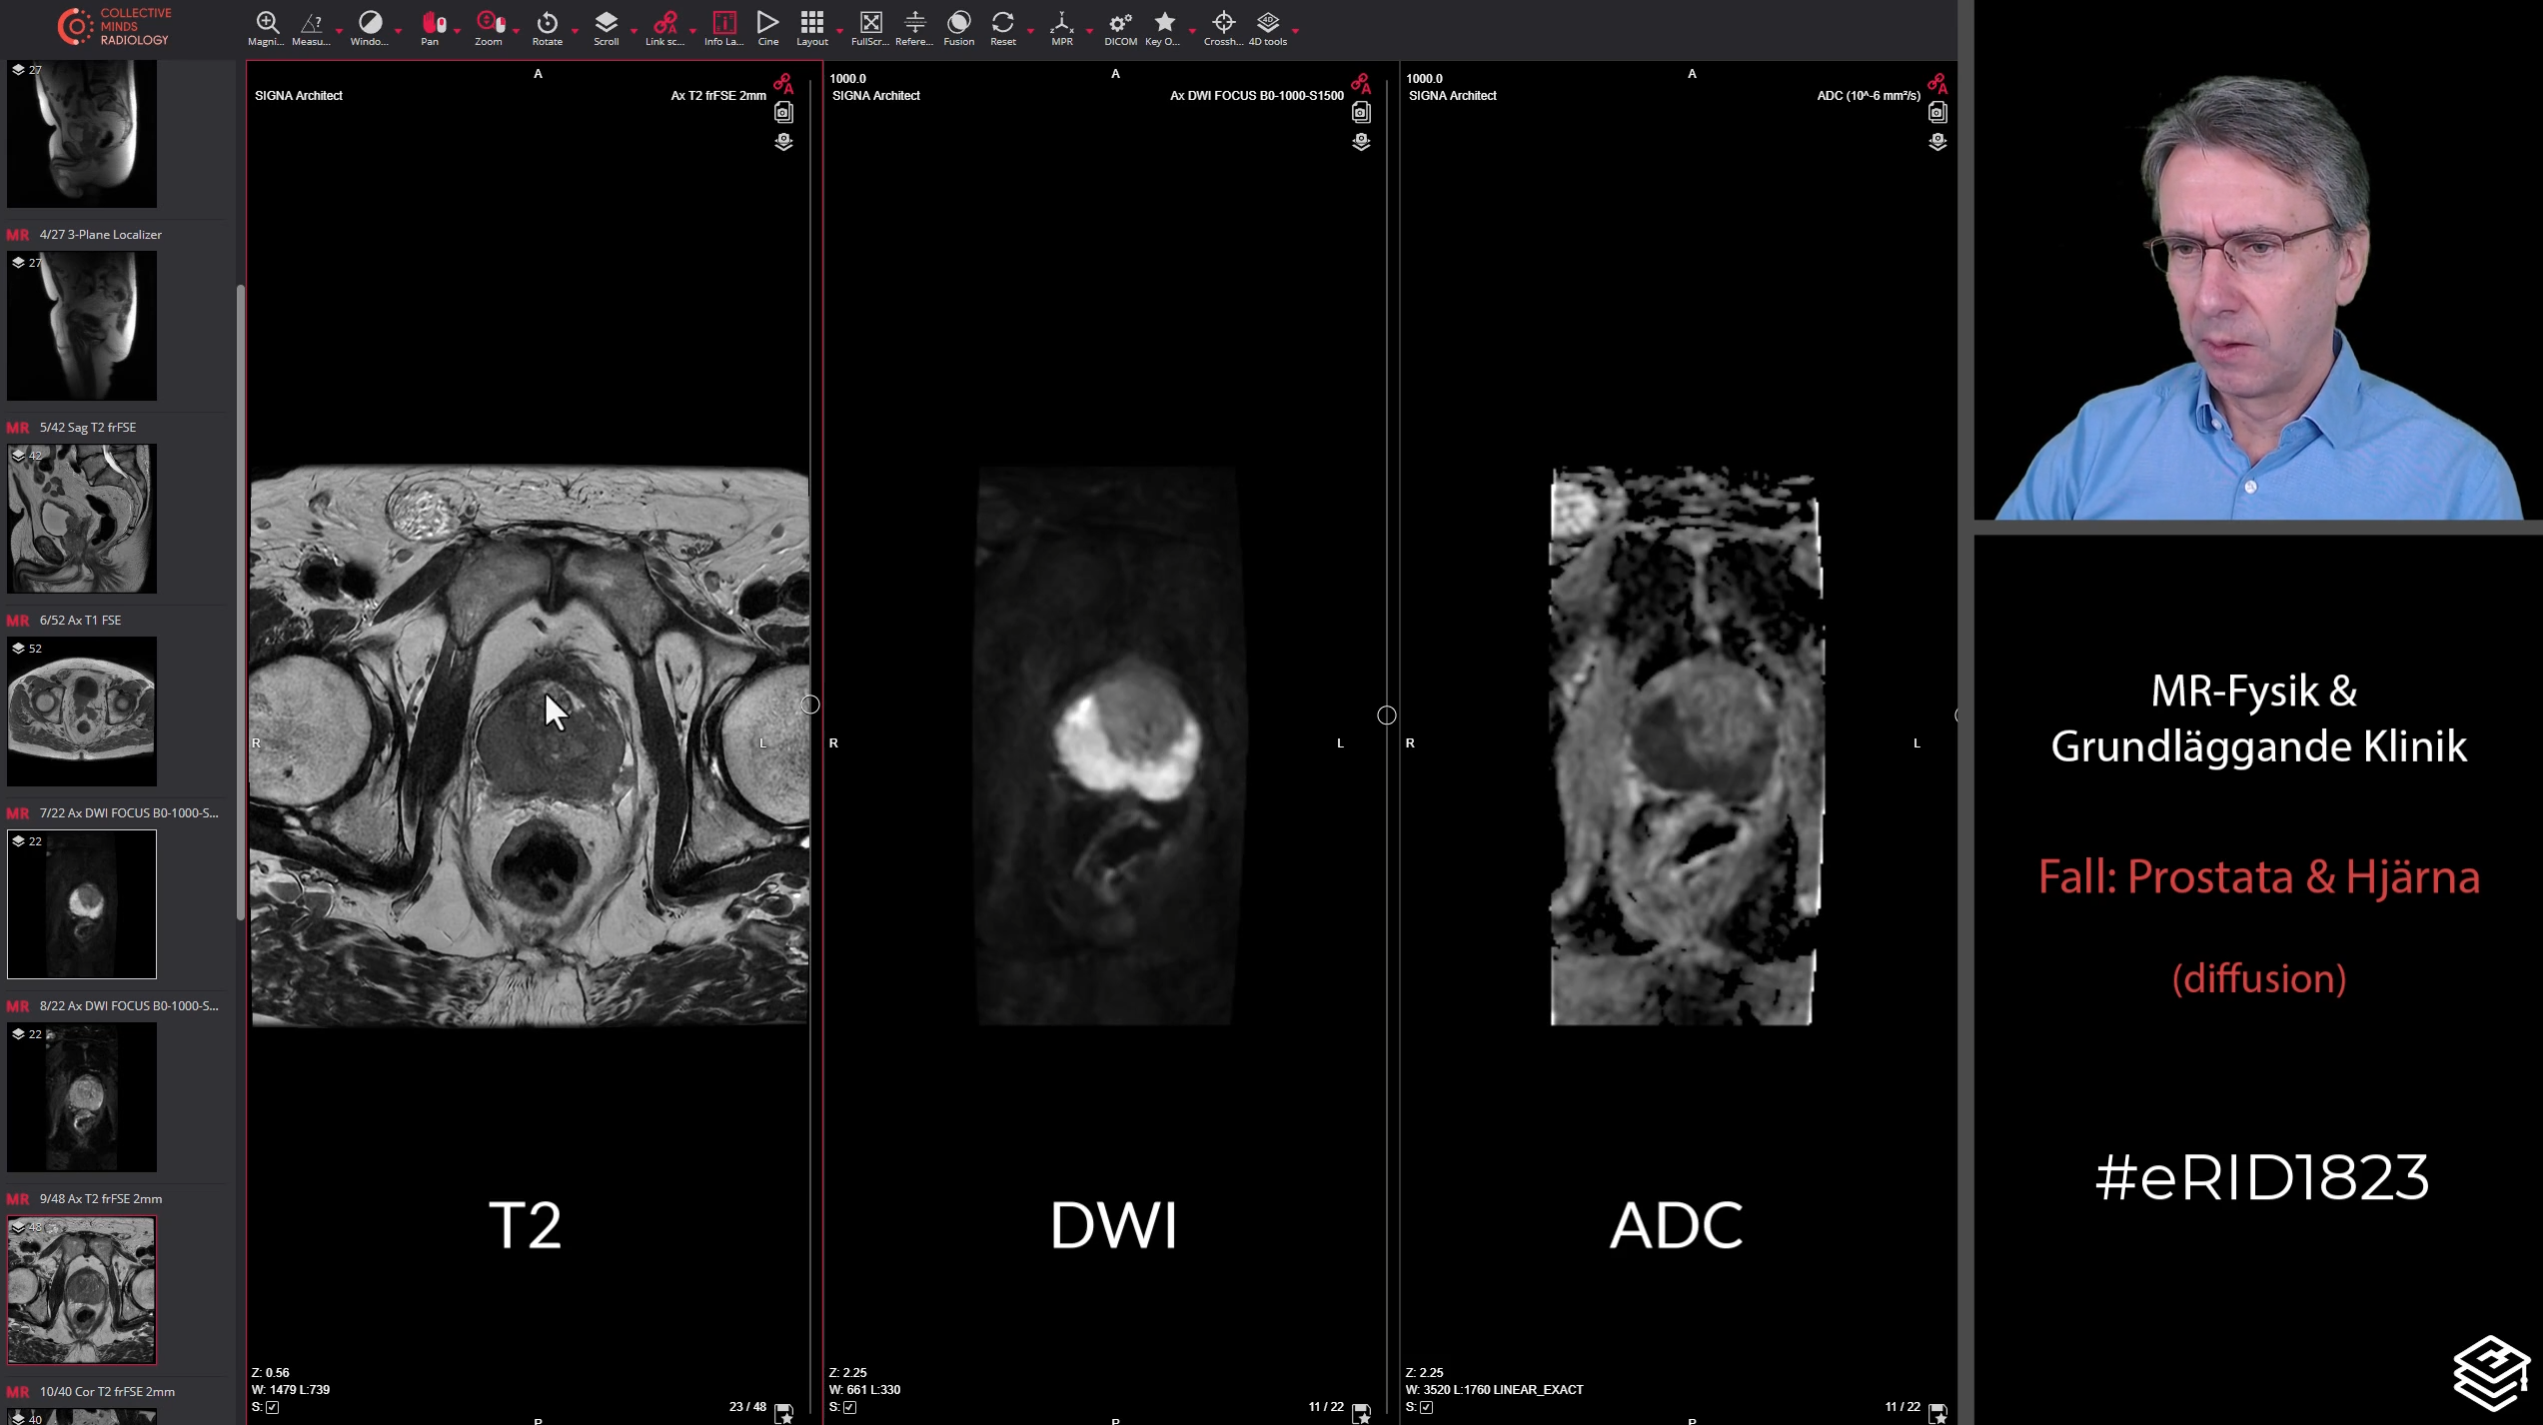
Task: Select the Rotate tool
Action: [x=547, y=28]
